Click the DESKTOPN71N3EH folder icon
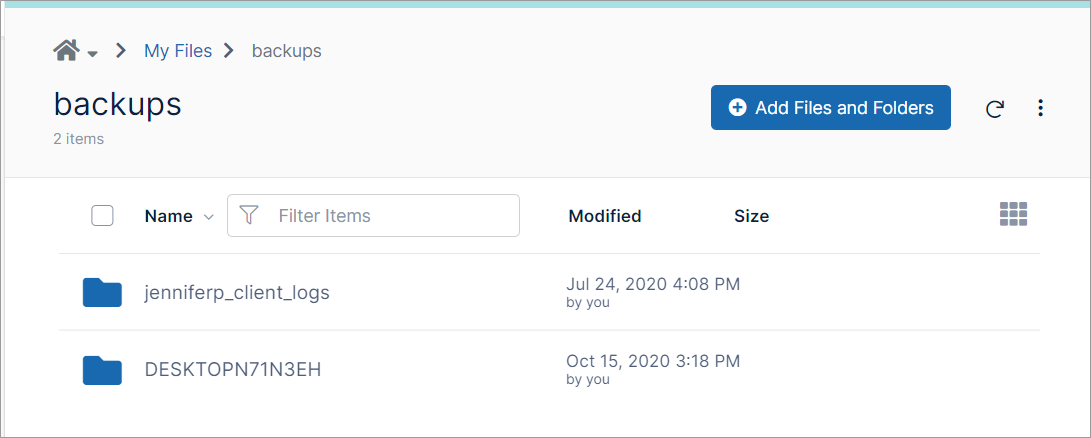Screen dimensions: 1091x438 102,370
